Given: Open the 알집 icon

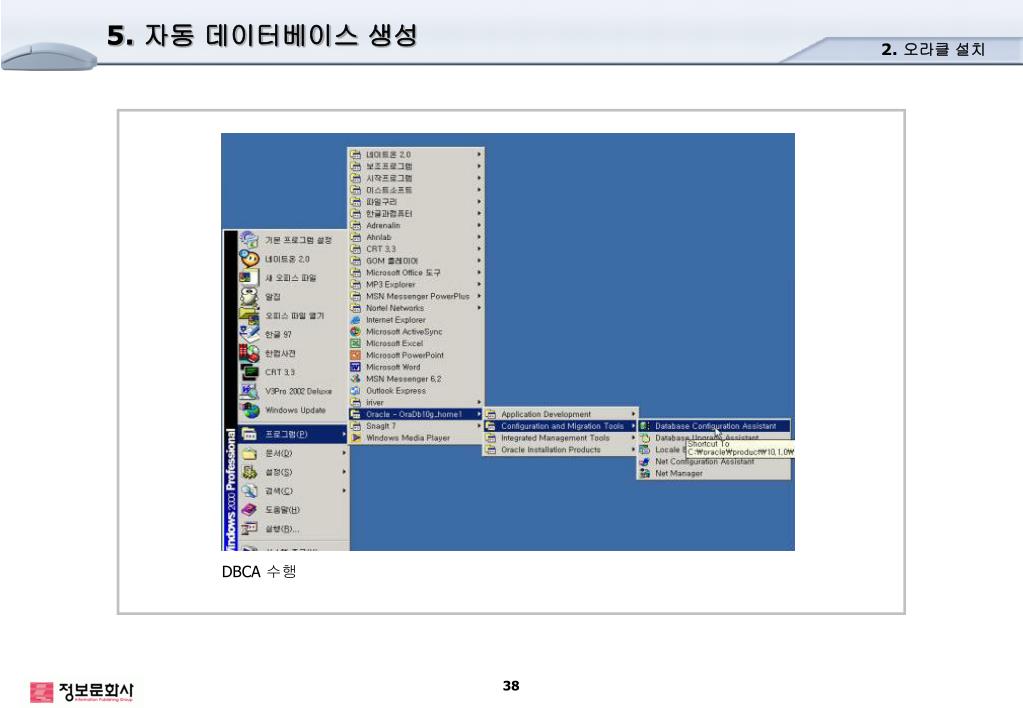Looking at the screenshot, I should pyautogui.click(x=249, y=296).
